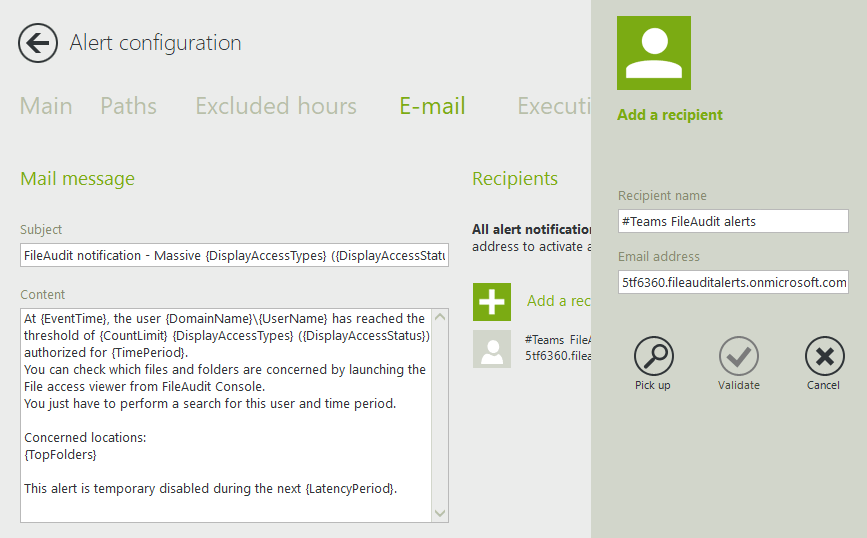Select the gray avatar icon in Recipients list
The width and height of the screenshot is (867, 538).
[x=492, y=349]
